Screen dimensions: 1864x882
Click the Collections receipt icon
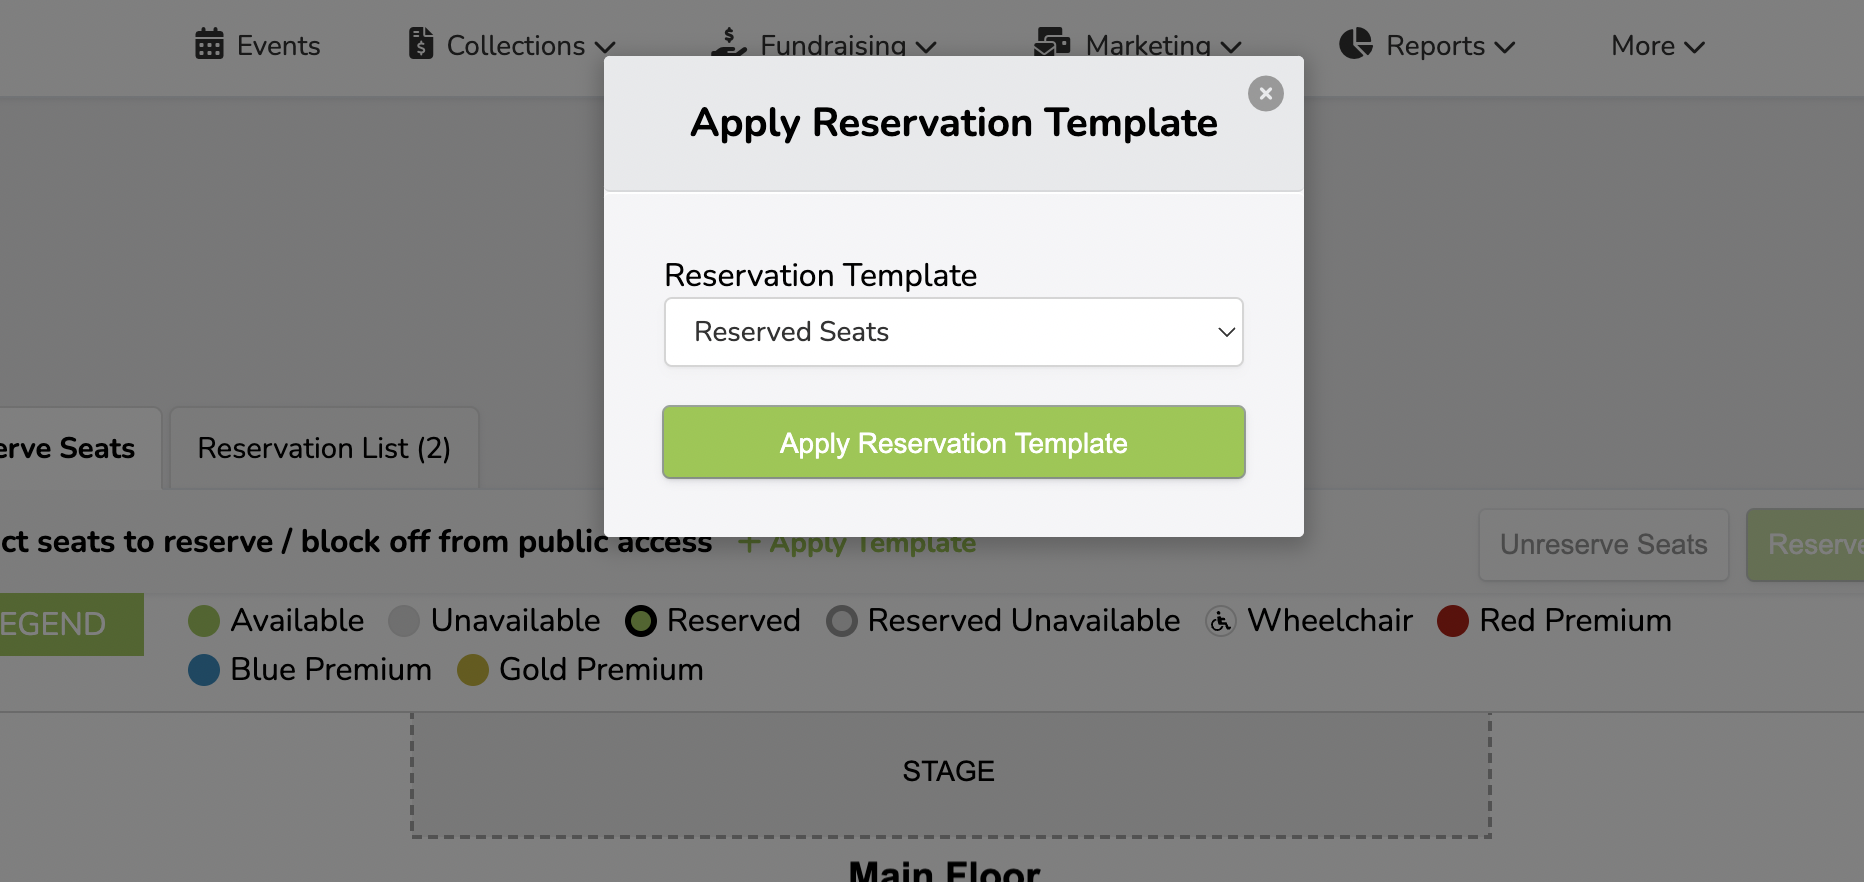420,44
